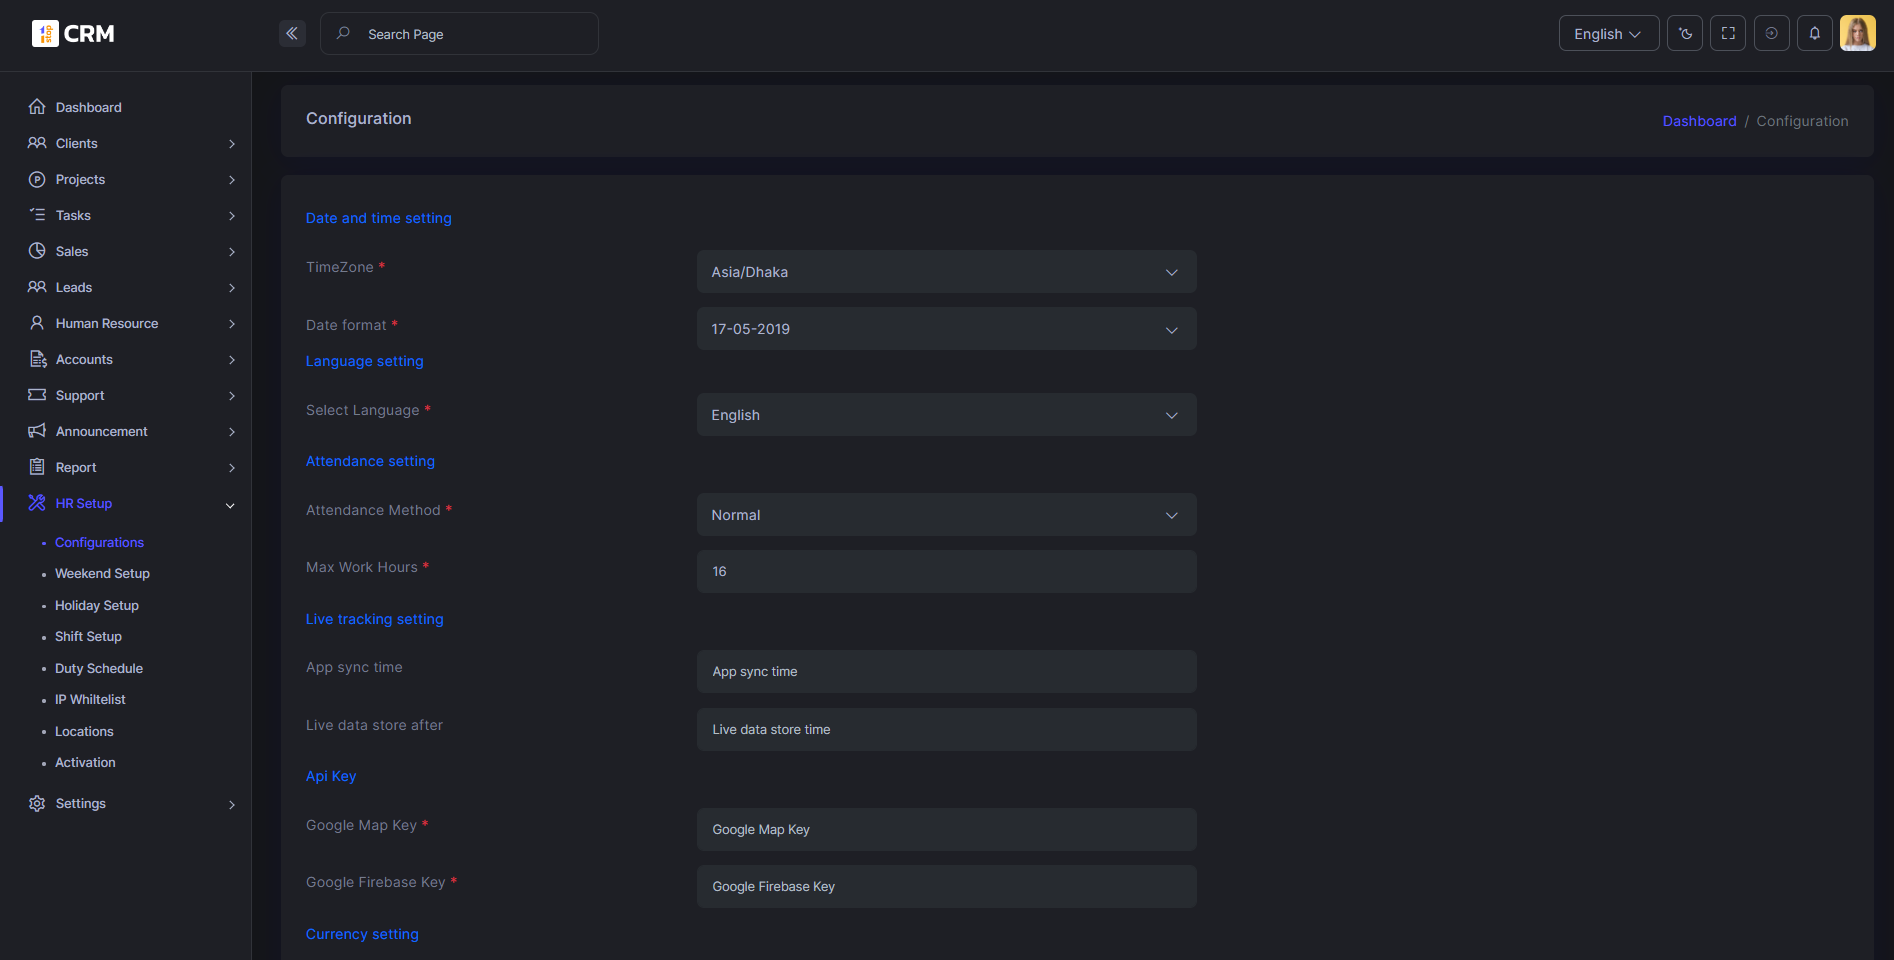This screenshot has width=1894, height=960.
Task: Click the CRM logo
Action: [x=74, y=34]
